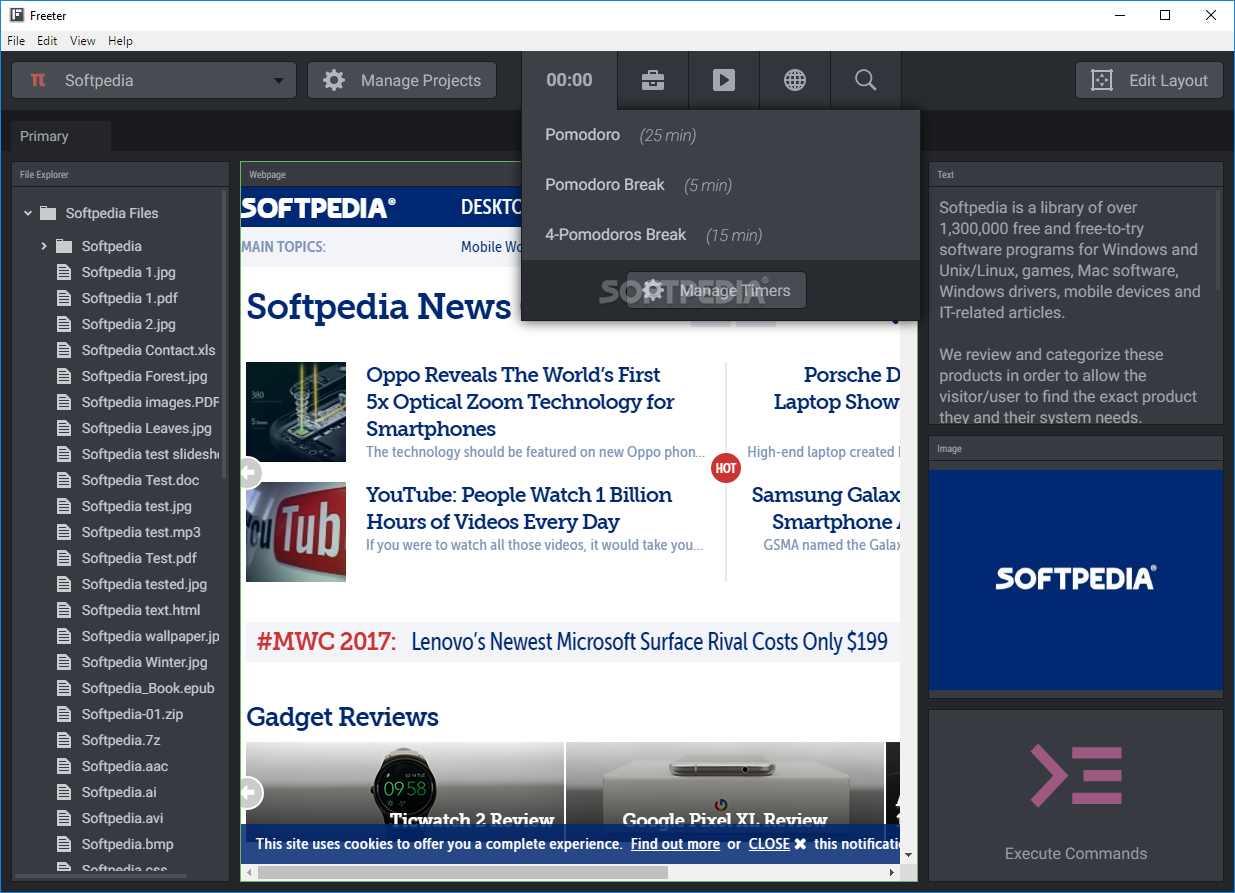
Task: Click the Manage Projects button
Action: [402, 81]
